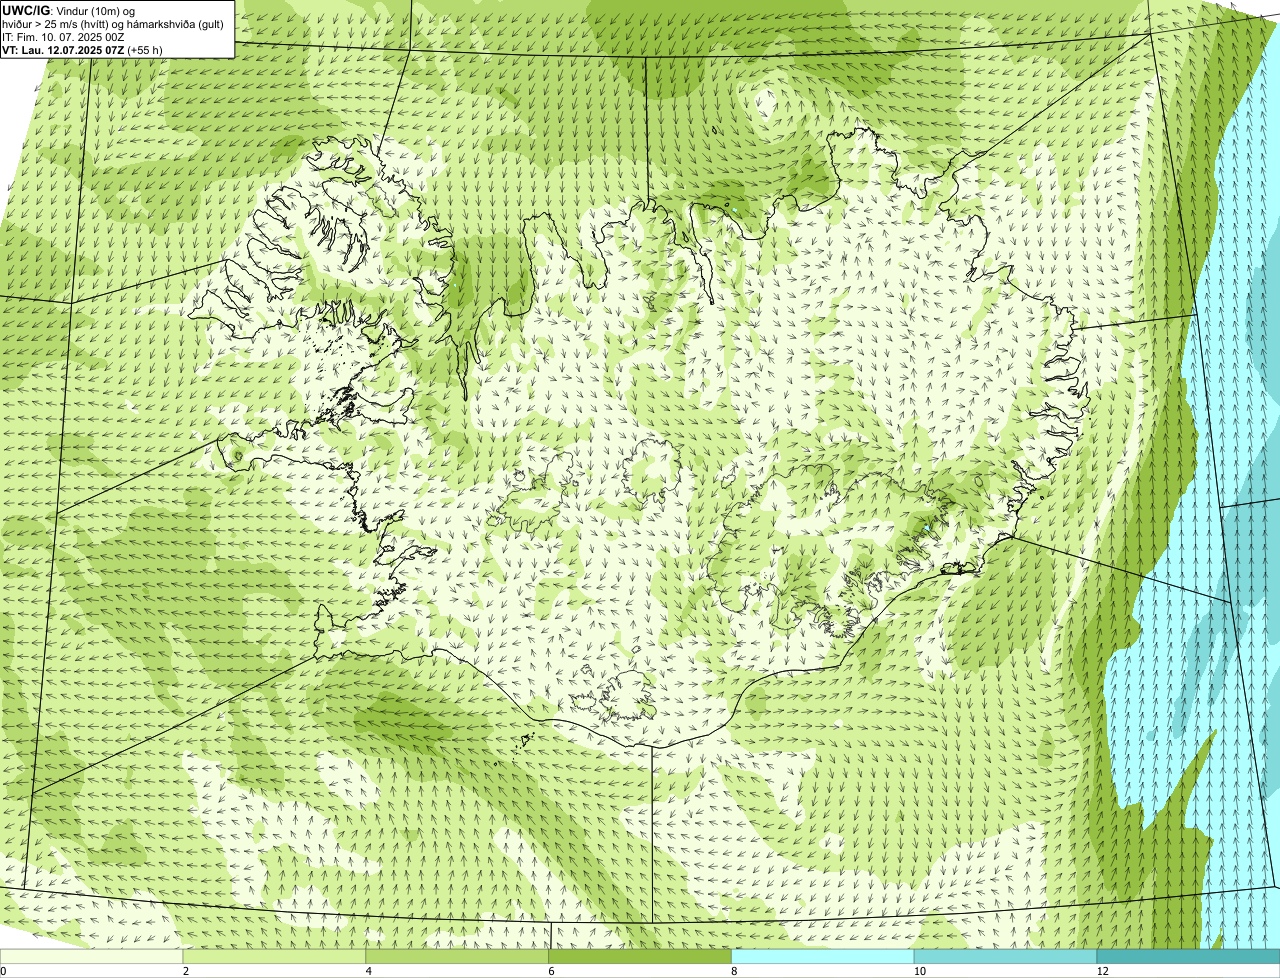The width and height of the screenshot is (1280, 978).
Task: Choose the cyan 10–12 m/s legend swatch
Action: (x=1006, y=956)
